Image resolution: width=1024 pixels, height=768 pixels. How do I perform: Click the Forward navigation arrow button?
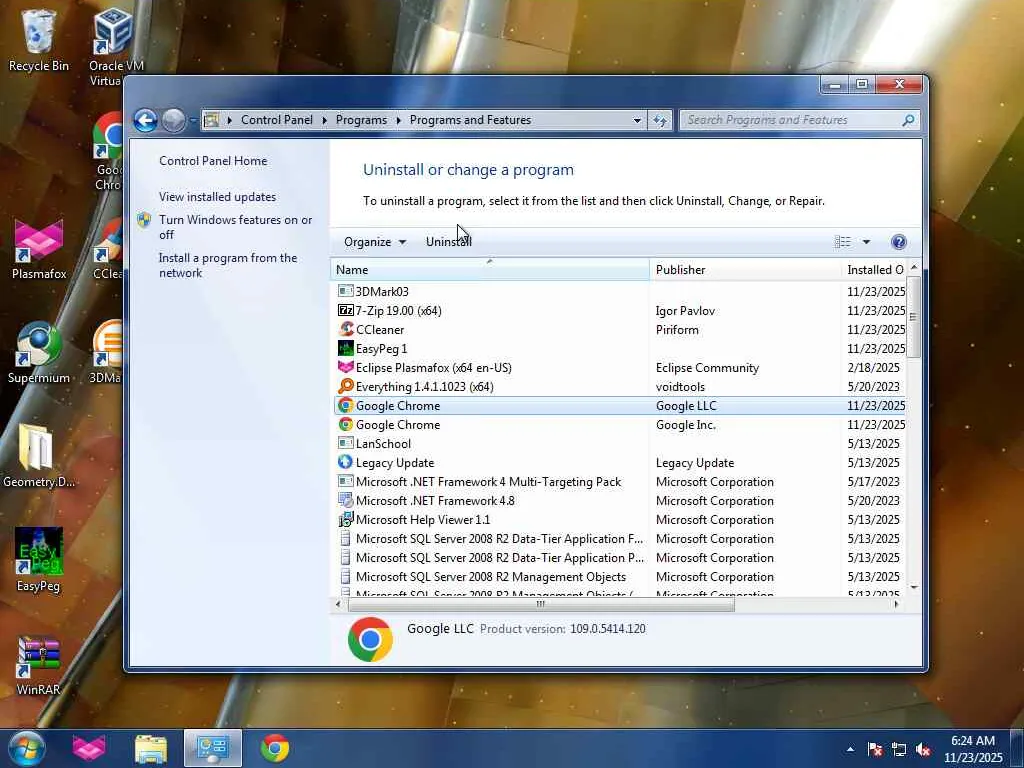point(174,120)
